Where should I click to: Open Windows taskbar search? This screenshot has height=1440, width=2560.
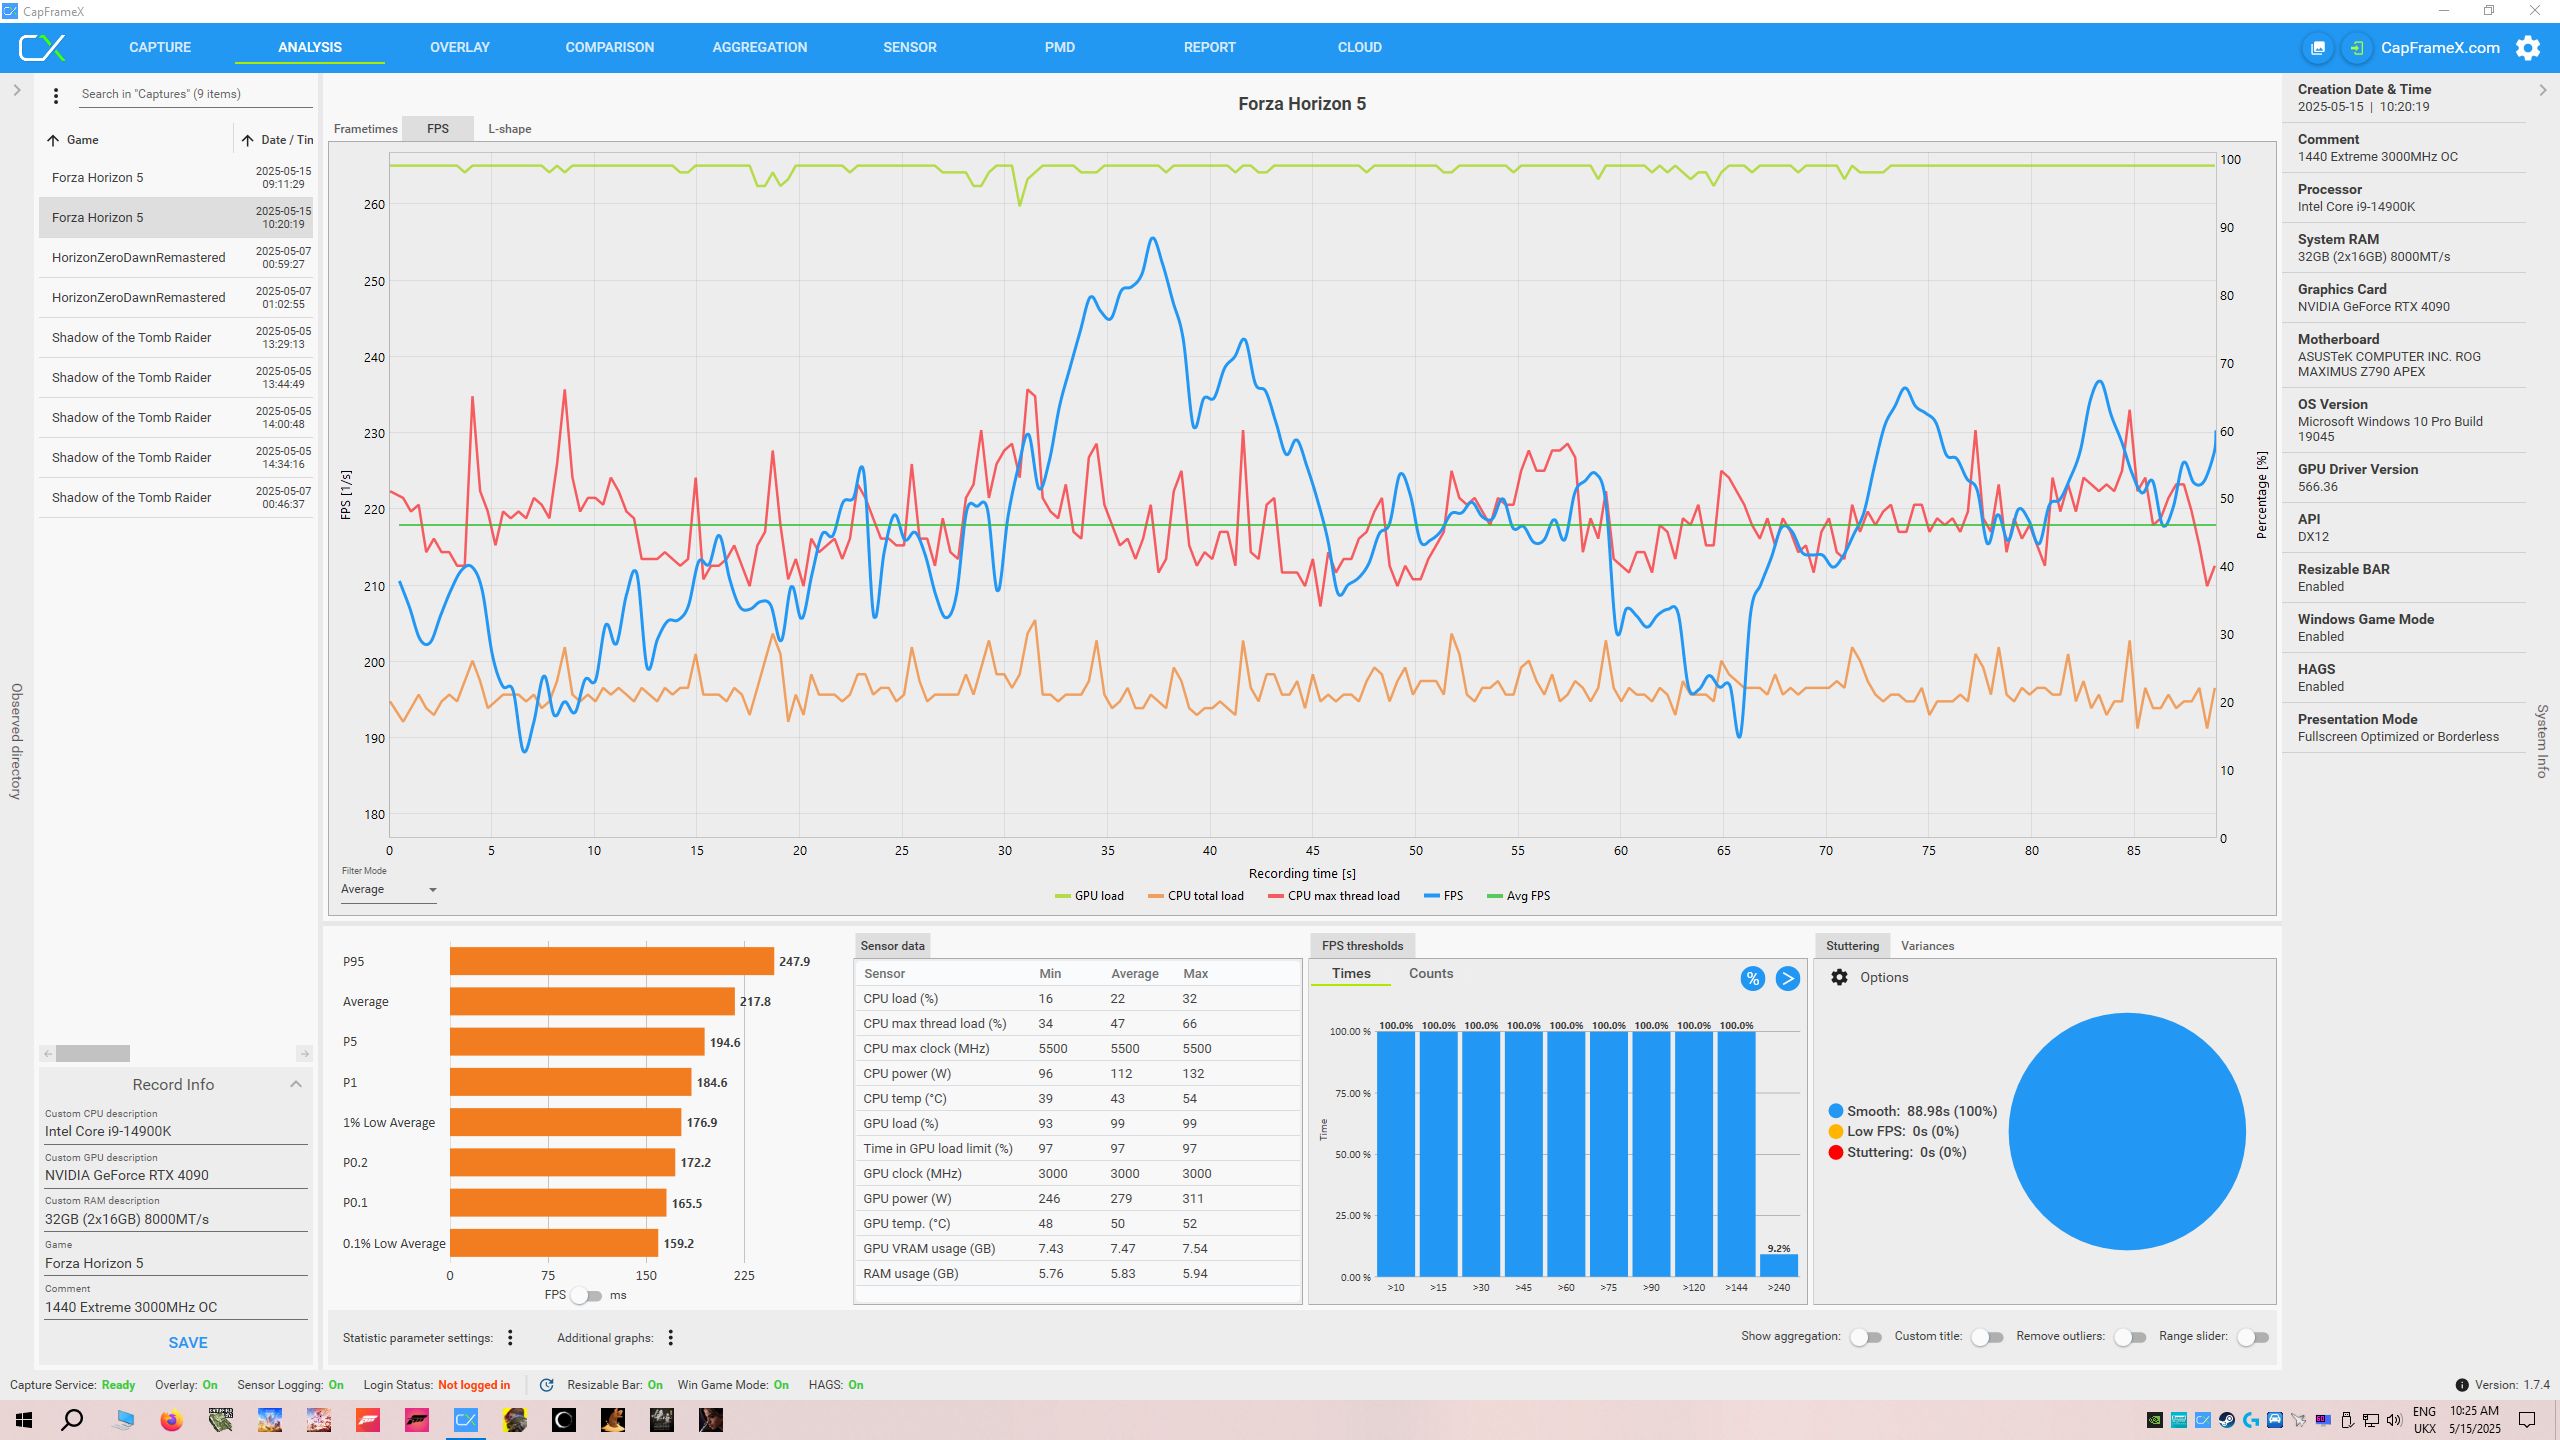72,1420
